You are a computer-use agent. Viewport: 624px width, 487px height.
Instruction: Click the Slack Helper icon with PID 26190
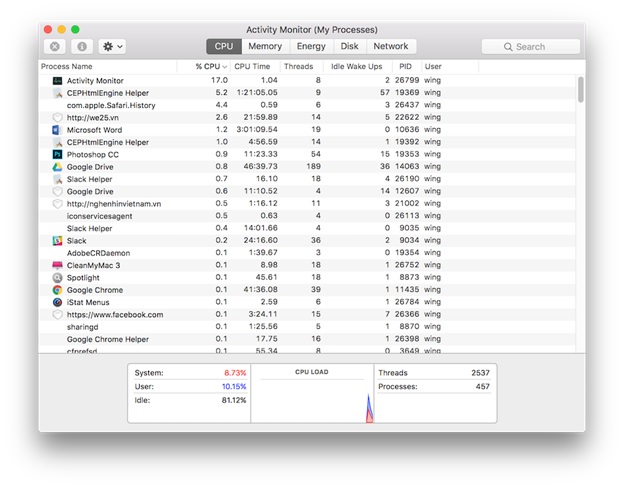[x=57, y=179]
